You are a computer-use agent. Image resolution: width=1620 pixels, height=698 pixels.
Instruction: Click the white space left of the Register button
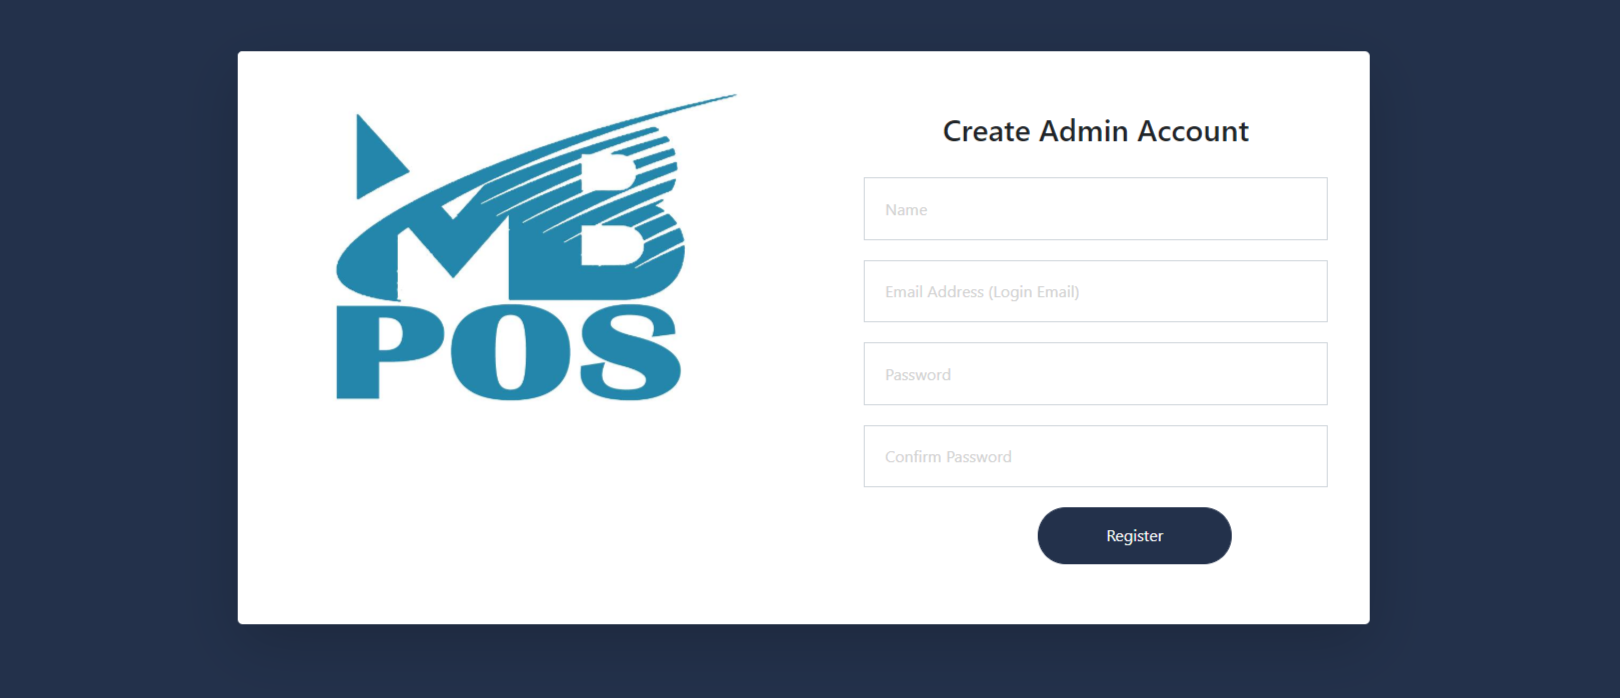(x=950, y=536)
